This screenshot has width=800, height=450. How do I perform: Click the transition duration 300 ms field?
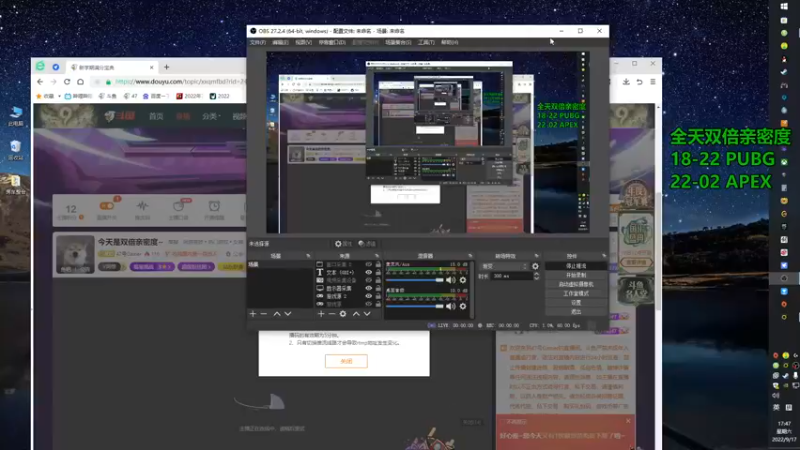click(512, 276)
